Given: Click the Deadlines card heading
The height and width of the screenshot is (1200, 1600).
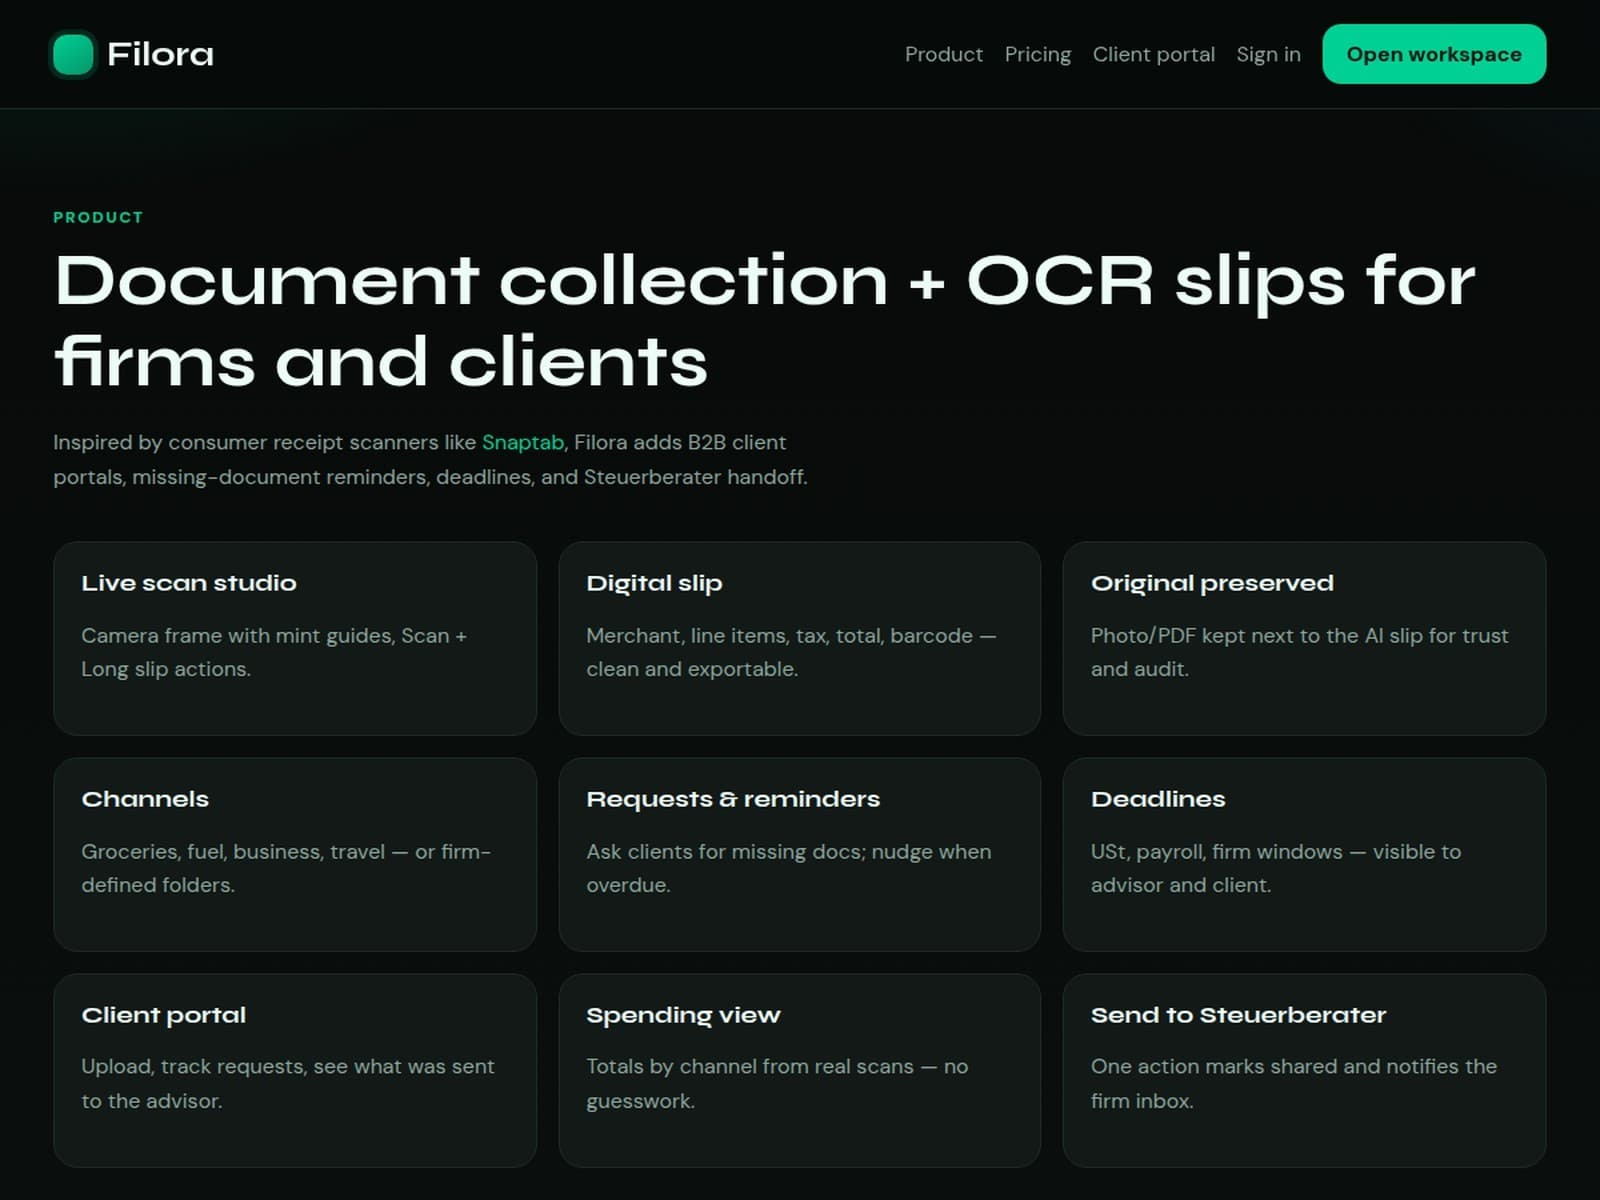Looking at the screenshot, I should tap(1158, 799).
